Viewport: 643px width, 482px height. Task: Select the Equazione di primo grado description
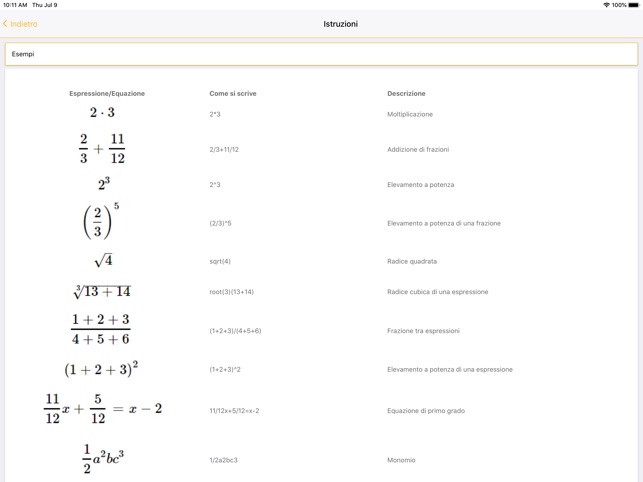426,411
